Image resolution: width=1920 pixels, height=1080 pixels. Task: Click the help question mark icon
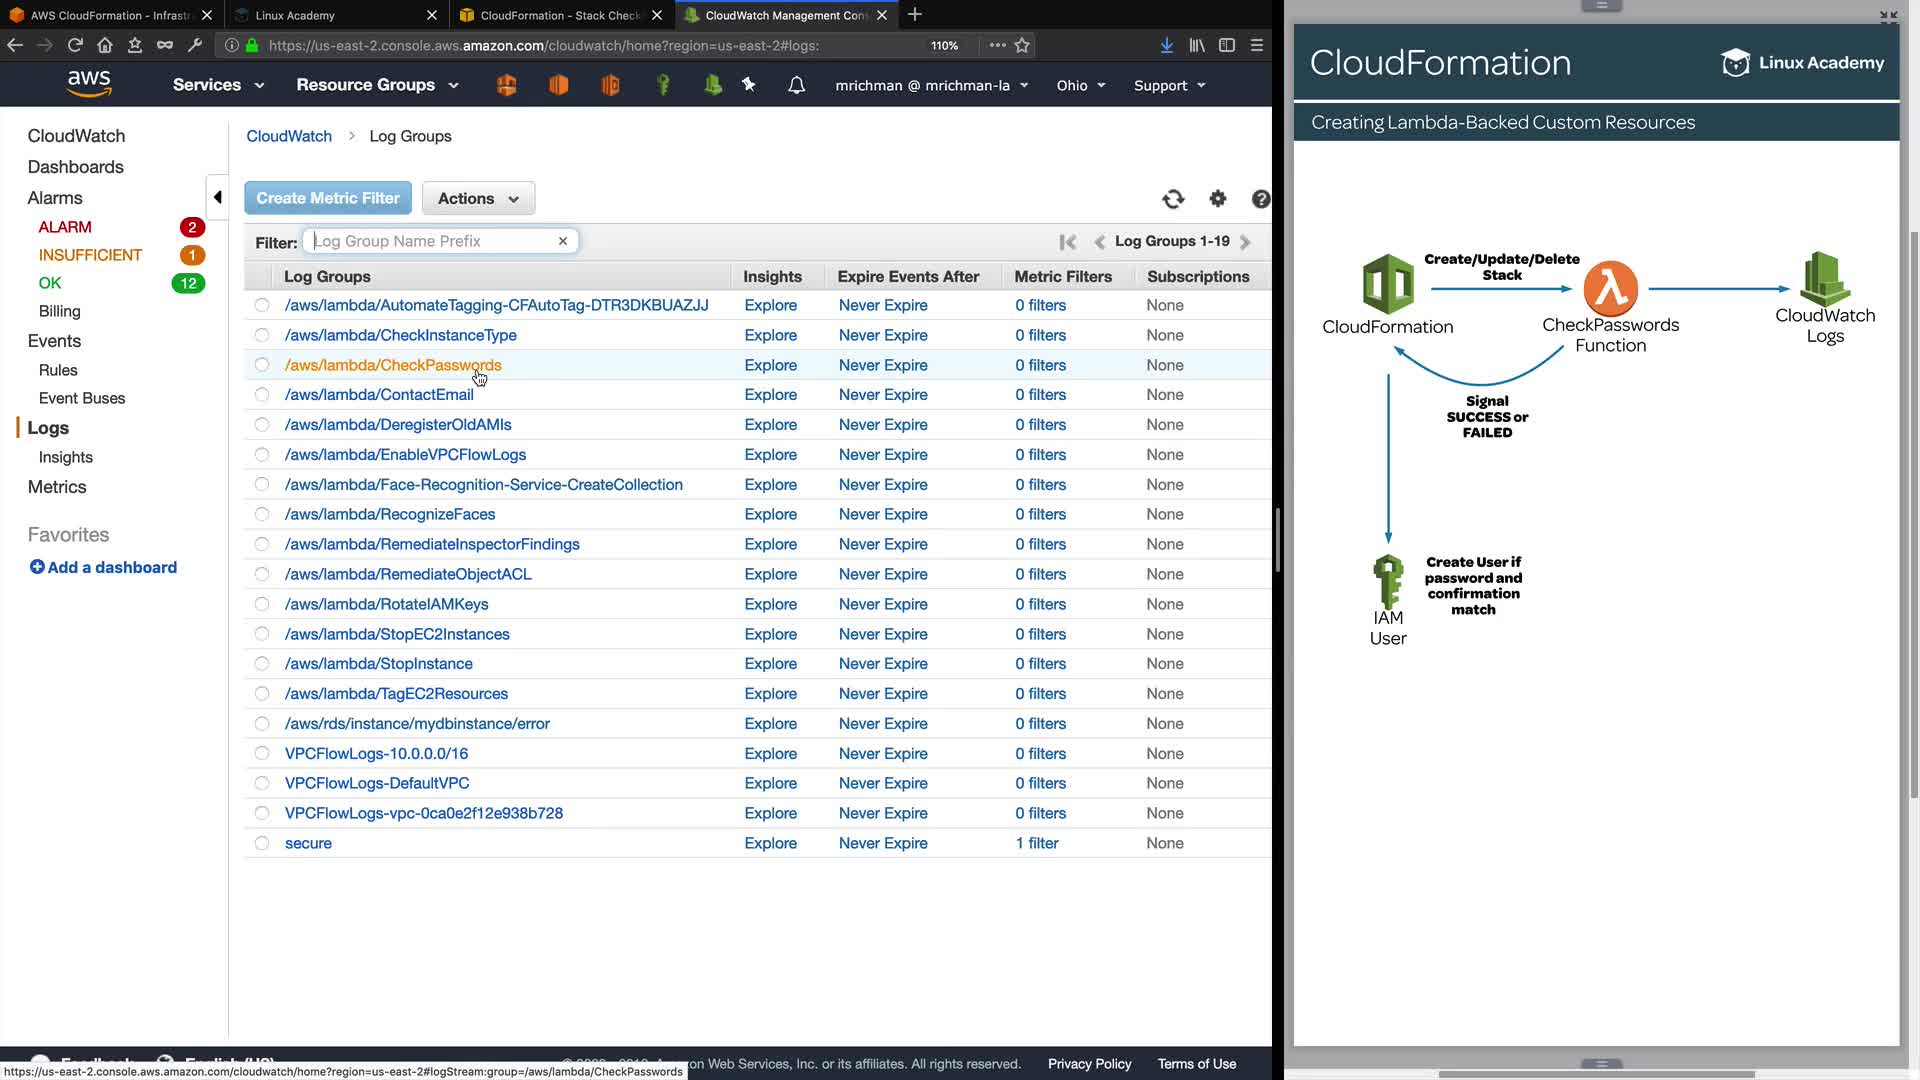point(1260,199)
